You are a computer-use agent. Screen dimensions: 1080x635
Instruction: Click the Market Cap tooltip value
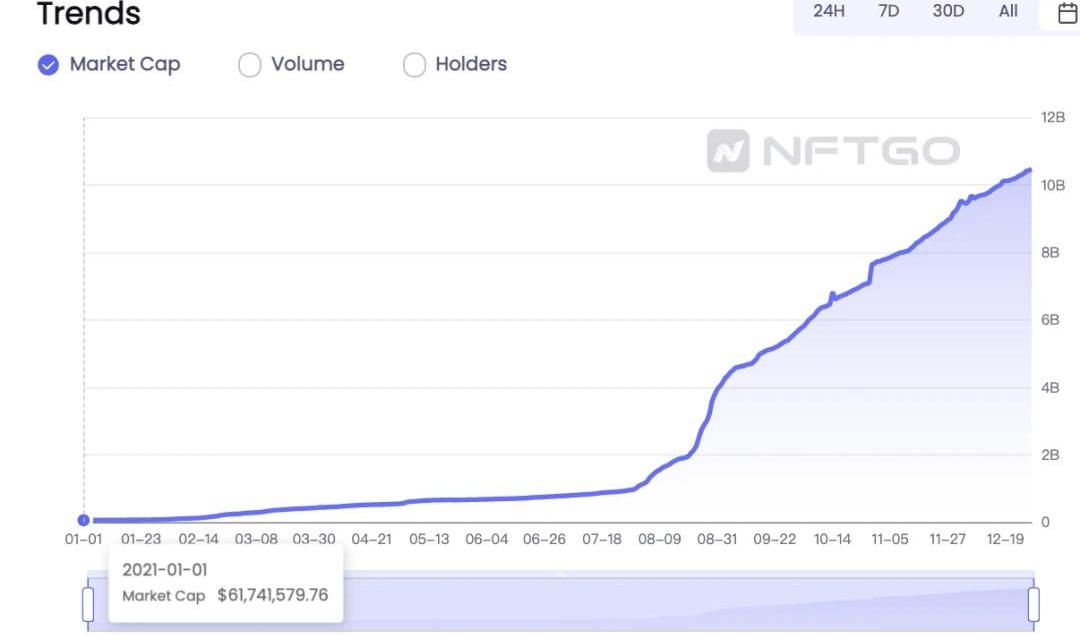point(272,595)
